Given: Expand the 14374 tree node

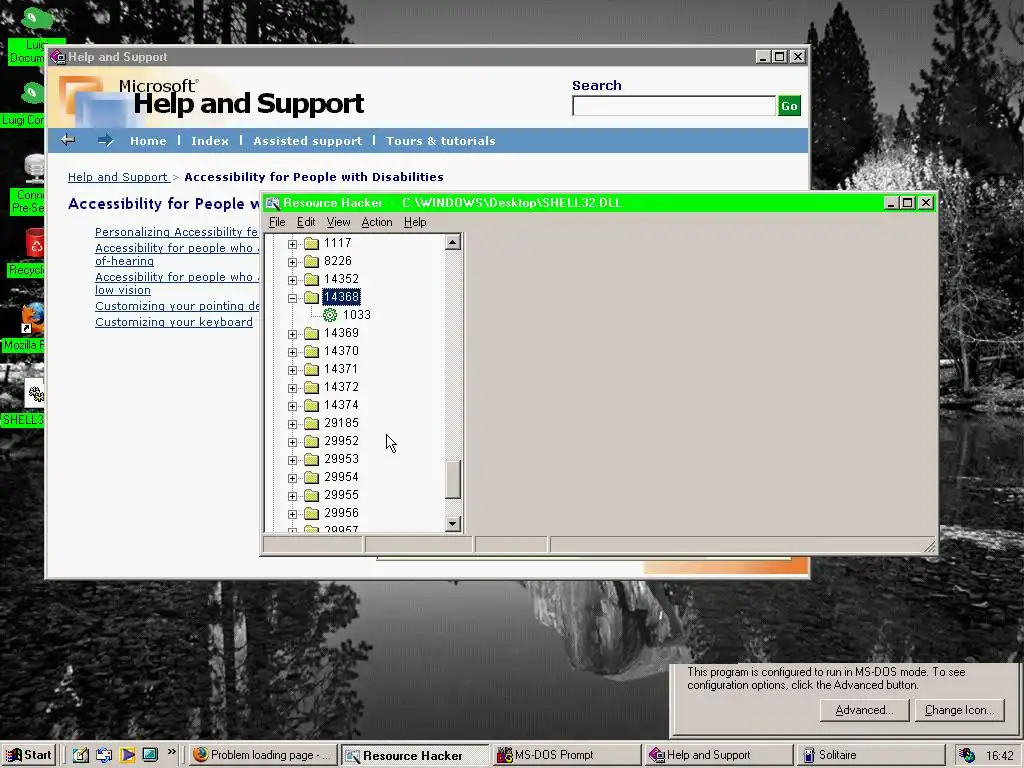Looking at the screenshot, I should point(293,406).
